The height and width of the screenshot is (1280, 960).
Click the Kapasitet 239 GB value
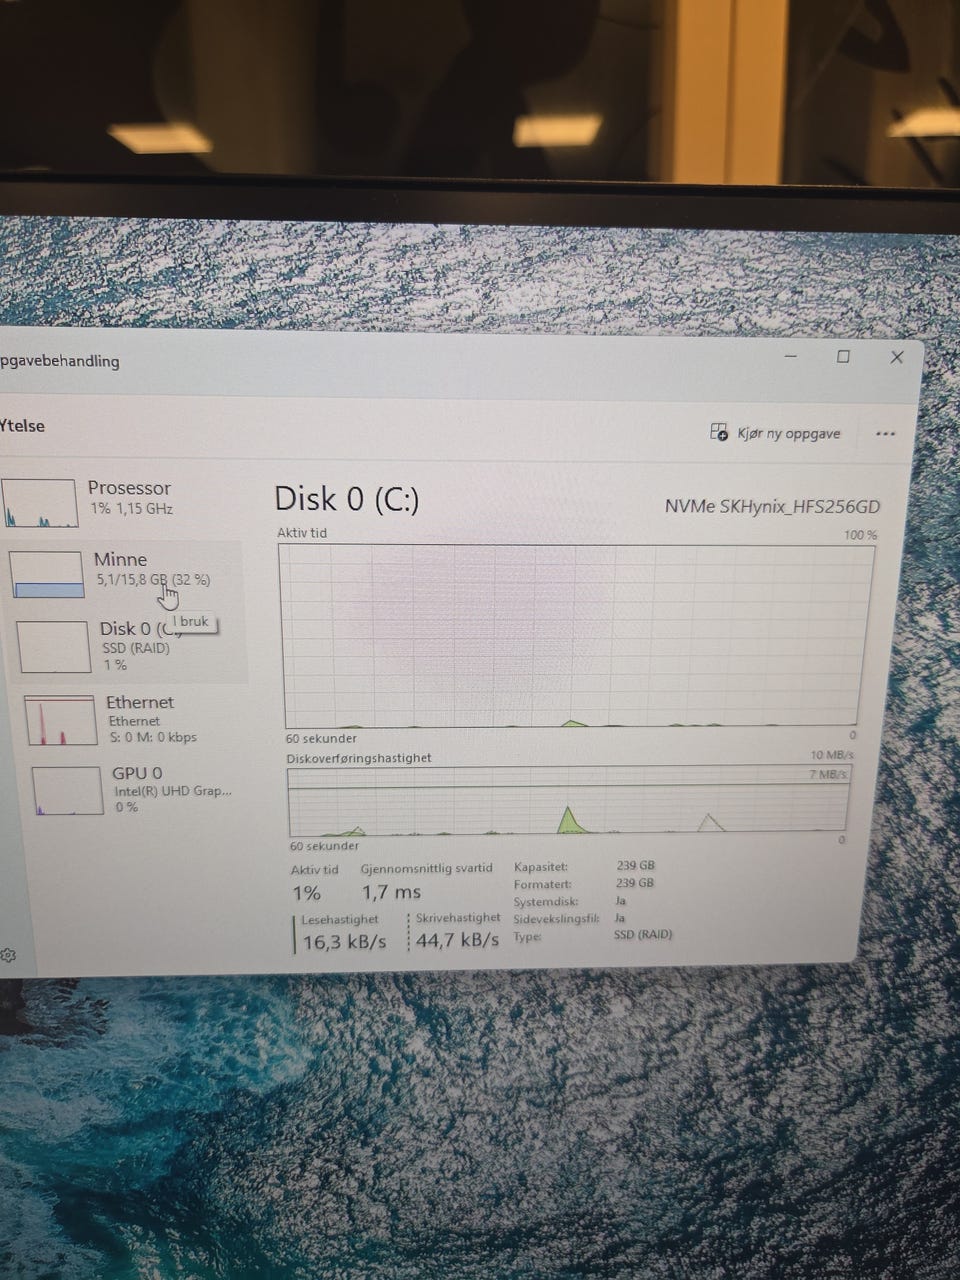tap(635, 866)
